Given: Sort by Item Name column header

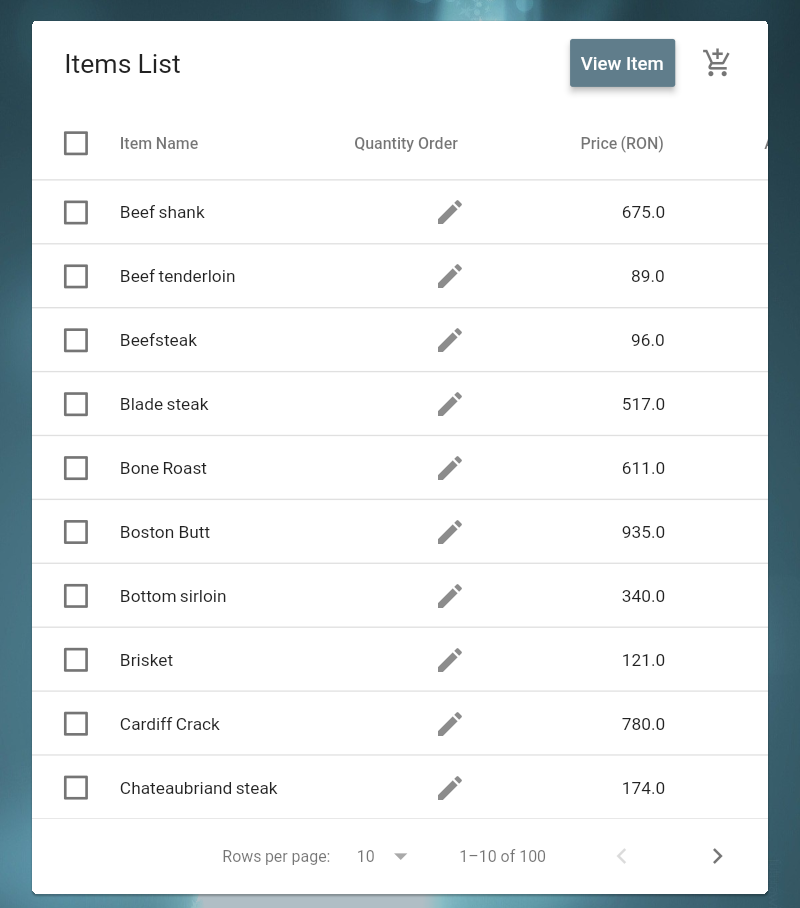Looking at the screenshot, I should 159,143.
